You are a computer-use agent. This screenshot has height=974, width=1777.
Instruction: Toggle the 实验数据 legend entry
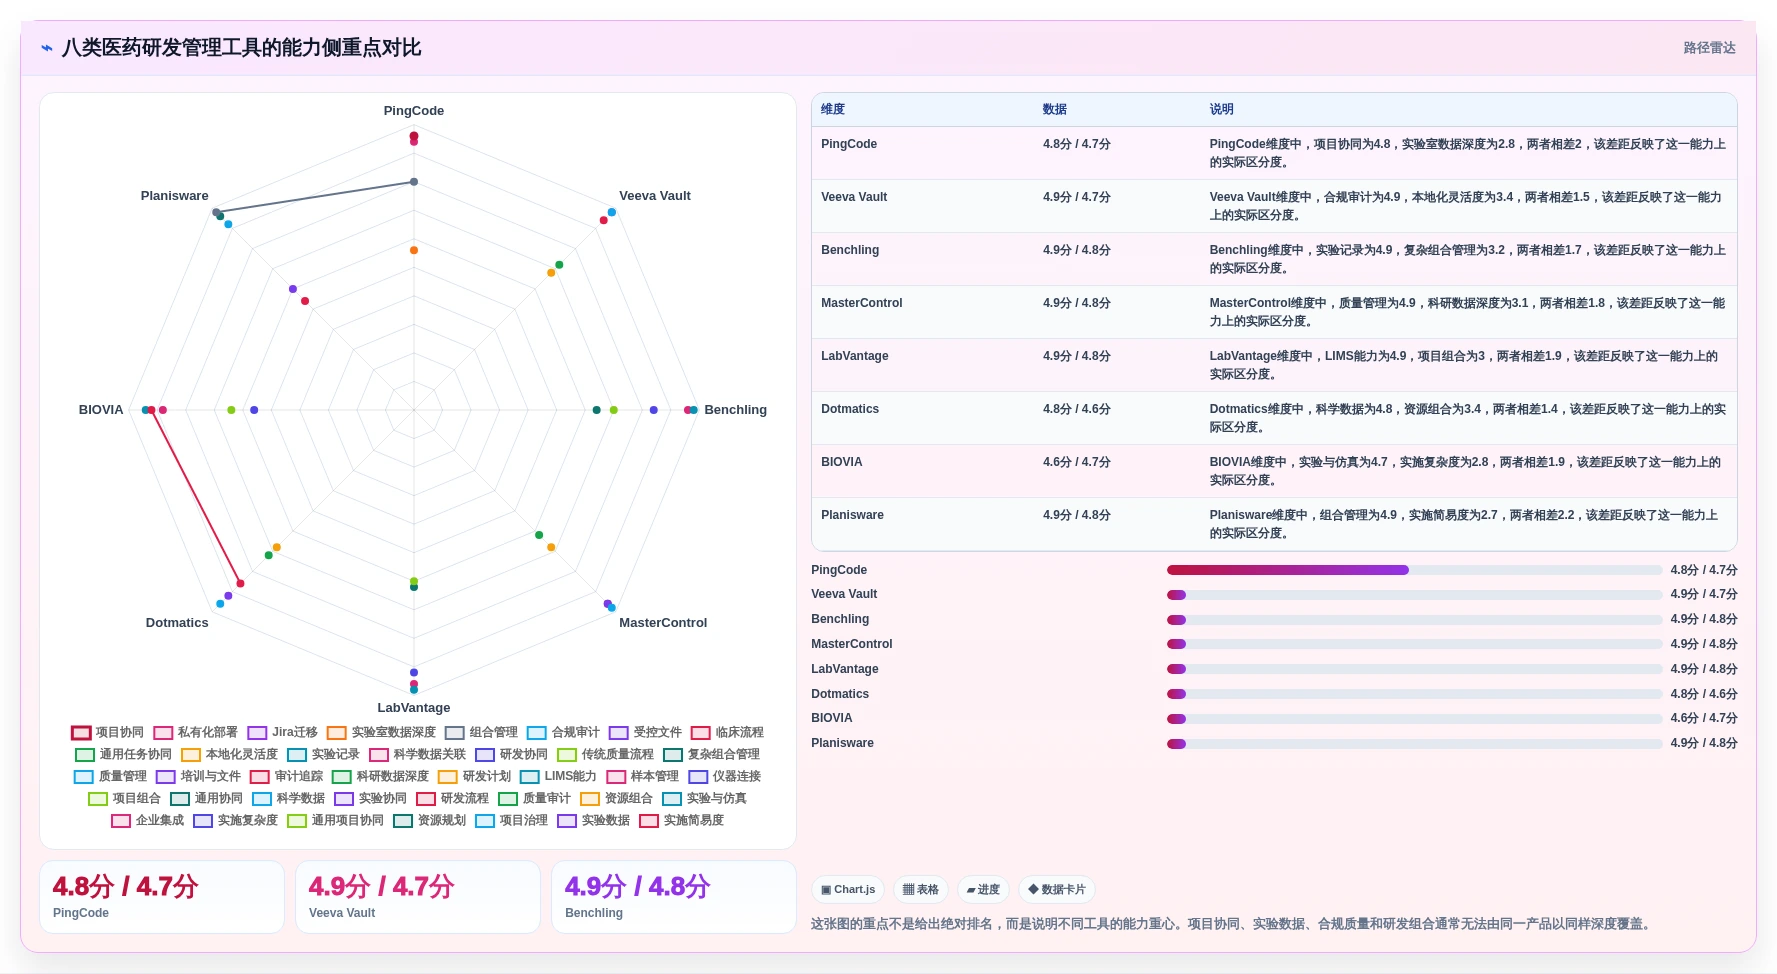click(x=594, y=821)
